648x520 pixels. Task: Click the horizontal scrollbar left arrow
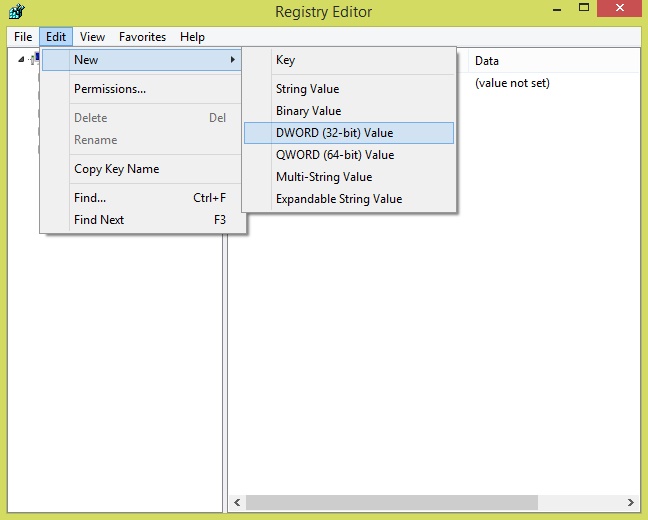[237, 502]
